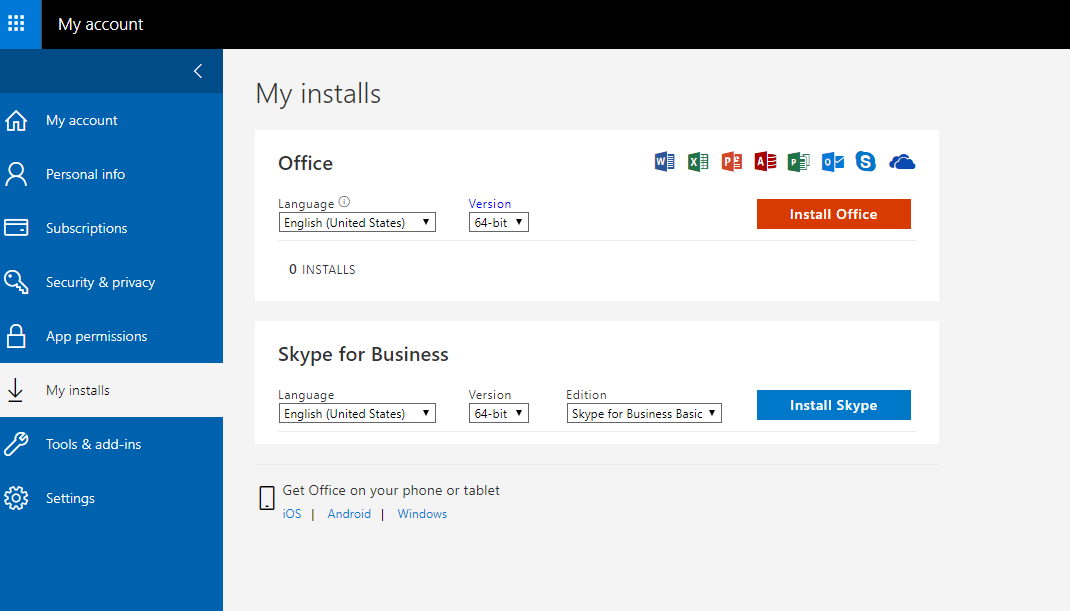Viewport: 1070px width, 611px height.
Task: Click the Excel app icon
Action: (x=698, y=162)
